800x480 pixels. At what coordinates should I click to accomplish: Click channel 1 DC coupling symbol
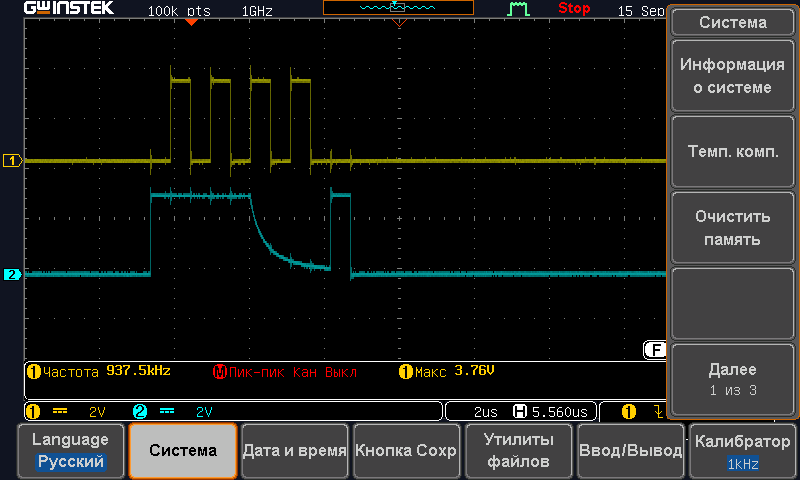pos(60,411)
